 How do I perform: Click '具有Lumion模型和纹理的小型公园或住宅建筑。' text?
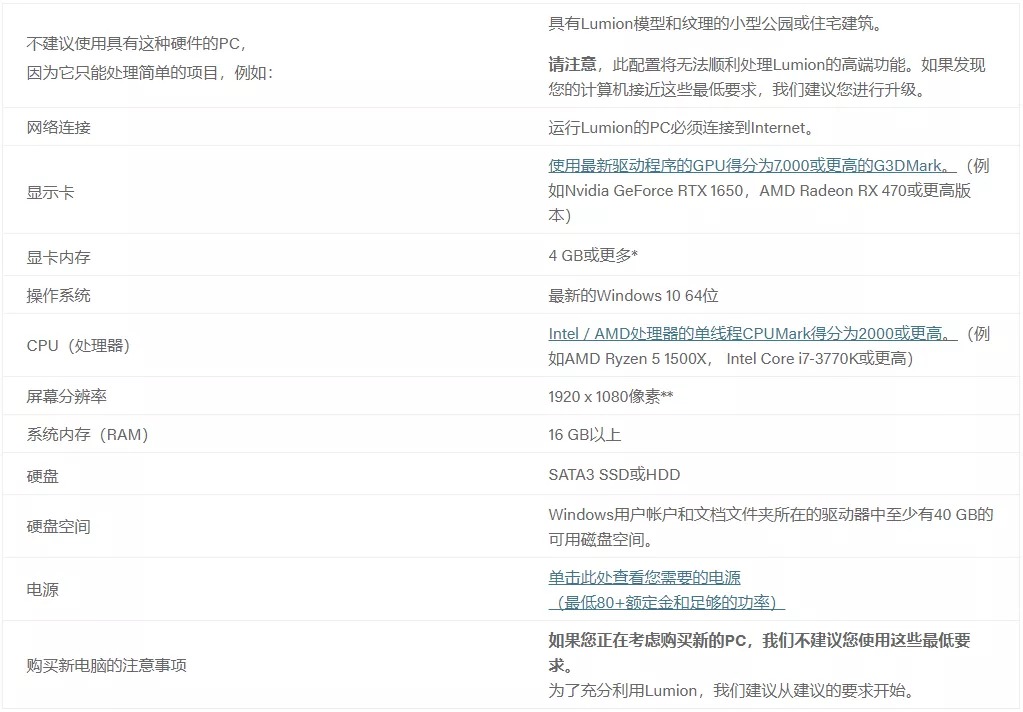click(716, 23)
